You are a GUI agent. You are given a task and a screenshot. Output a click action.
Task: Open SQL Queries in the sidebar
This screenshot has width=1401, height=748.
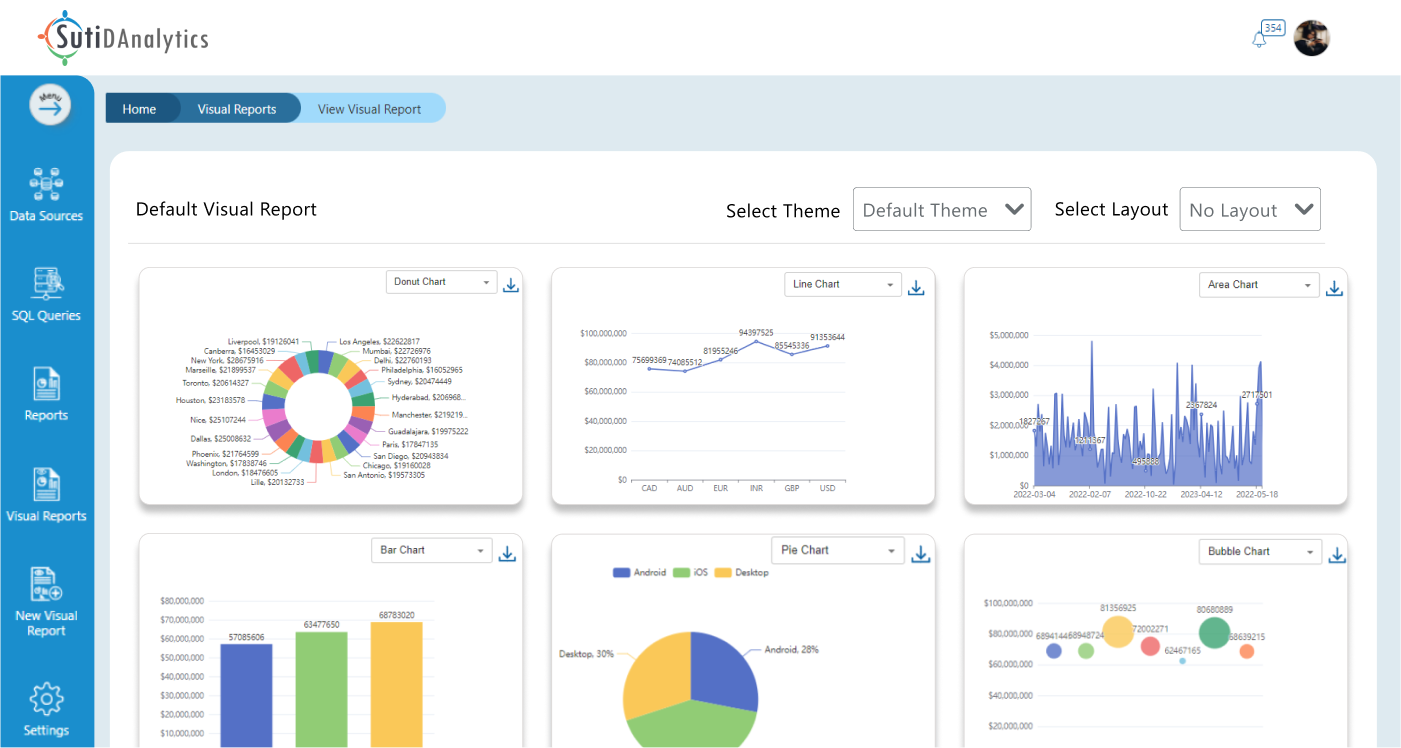click(x=46, y=294)
